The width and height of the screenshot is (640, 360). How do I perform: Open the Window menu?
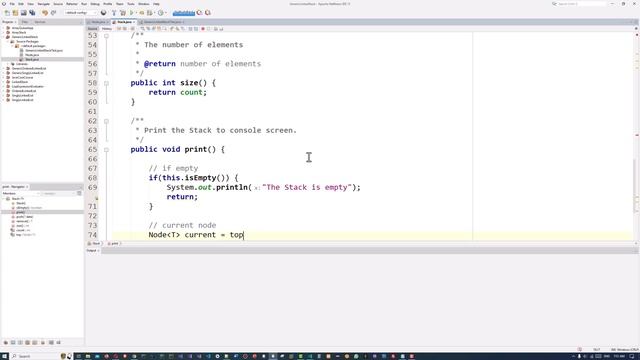tap(144, 4)
